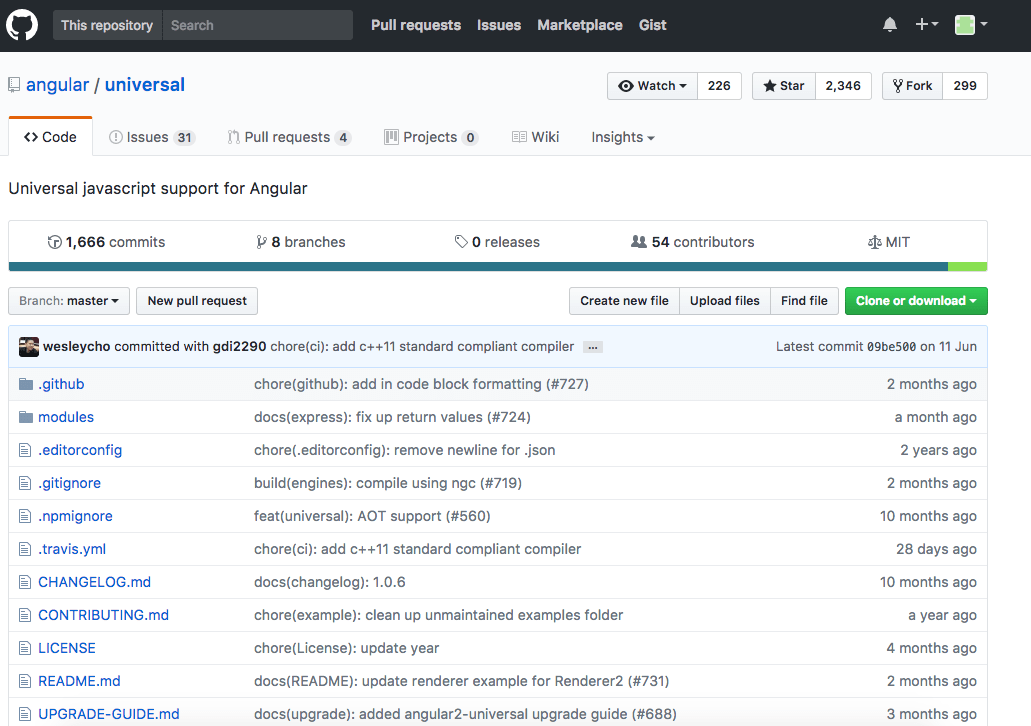Open the Insights tab
The image size is (1031, 726).
pos(623,137)
